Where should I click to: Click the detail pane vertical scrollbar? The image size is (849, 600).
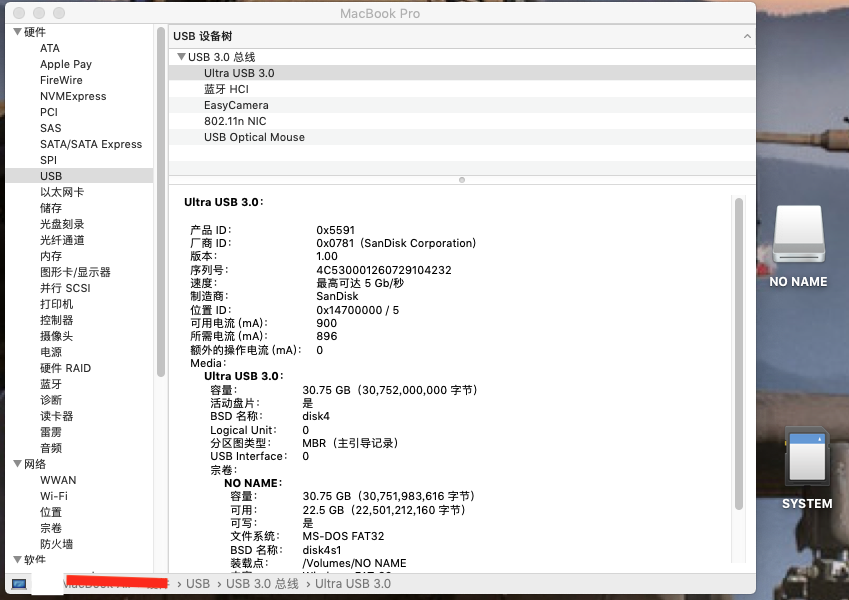click(739, 350)
